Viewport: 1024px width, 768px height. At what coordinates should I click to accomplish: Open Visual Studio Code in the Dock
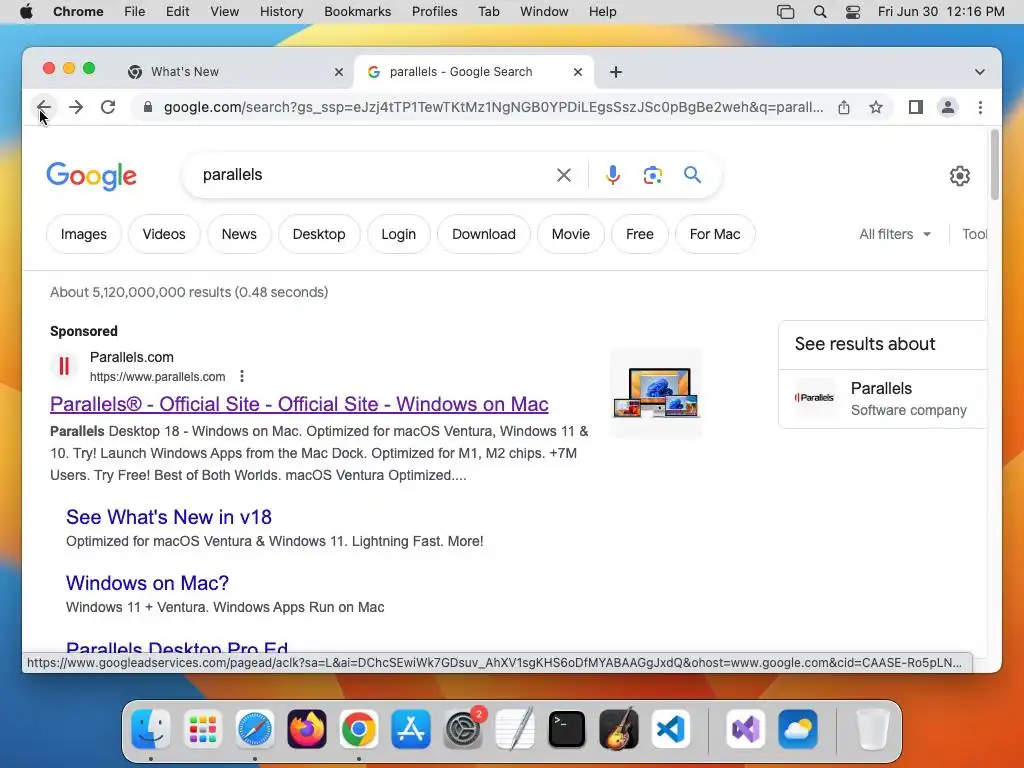(x=671, y=729)
